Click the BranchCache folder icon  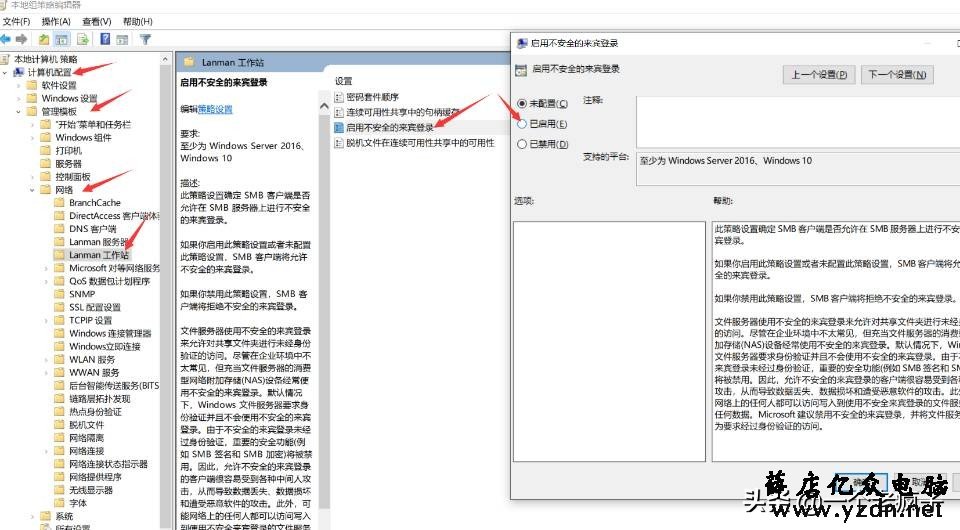pyautogui.click(x=59, y=203)
